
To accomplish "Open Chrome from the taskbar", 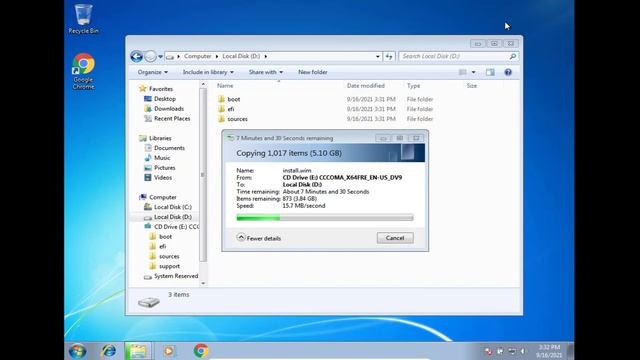I will coord(200,351).
